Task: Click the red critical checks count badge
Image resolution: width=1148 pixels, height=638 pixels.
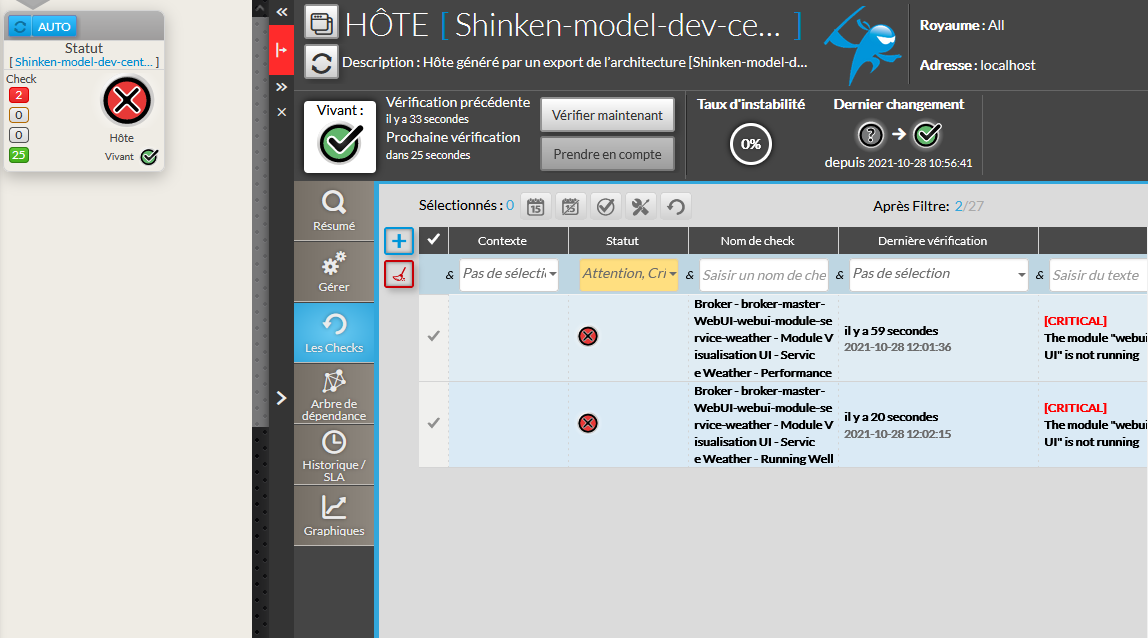Action: 19,95
